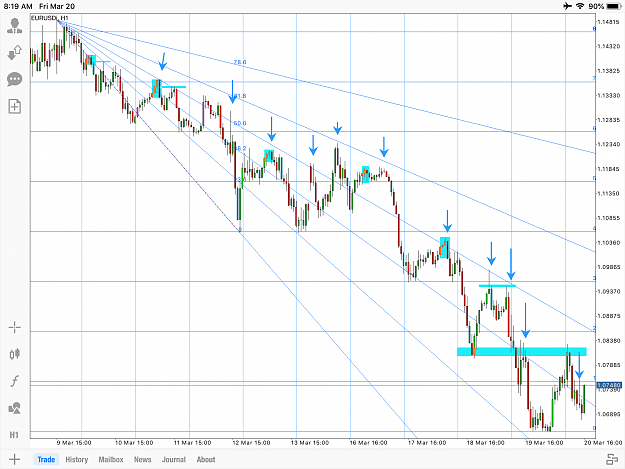Select the 78.6 Fibonacci fan label

(240, 62)
